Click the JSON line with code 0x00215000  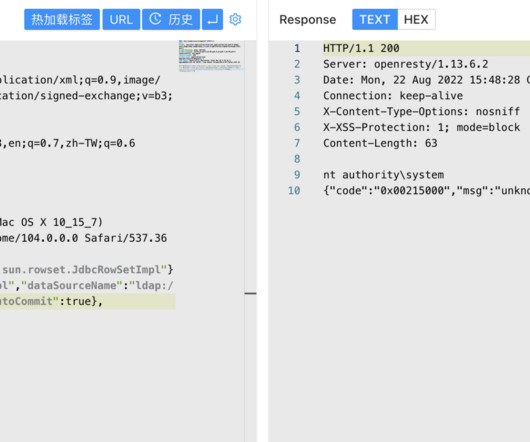426,191
